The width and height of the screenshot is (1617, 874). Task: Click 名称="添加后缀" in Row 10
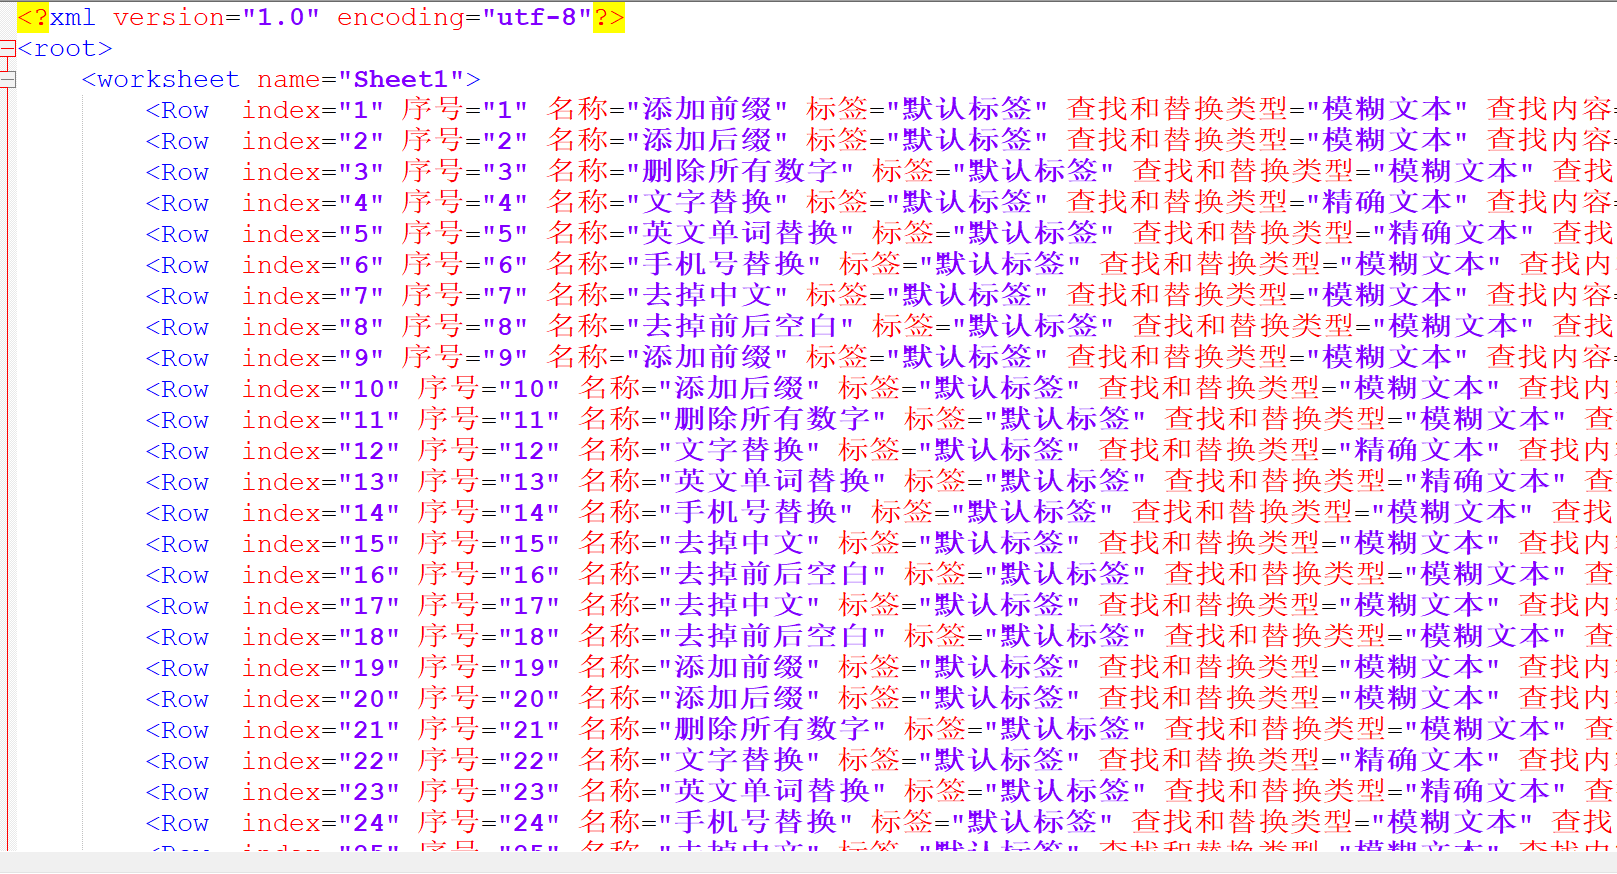point(699,390)
